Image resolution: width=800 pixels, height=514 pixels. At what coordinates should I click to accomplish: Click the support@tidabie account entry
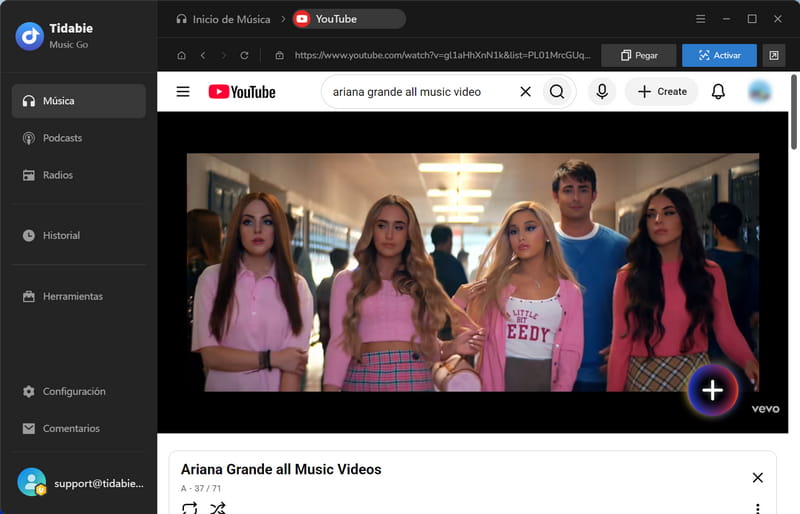pos(80,482)
